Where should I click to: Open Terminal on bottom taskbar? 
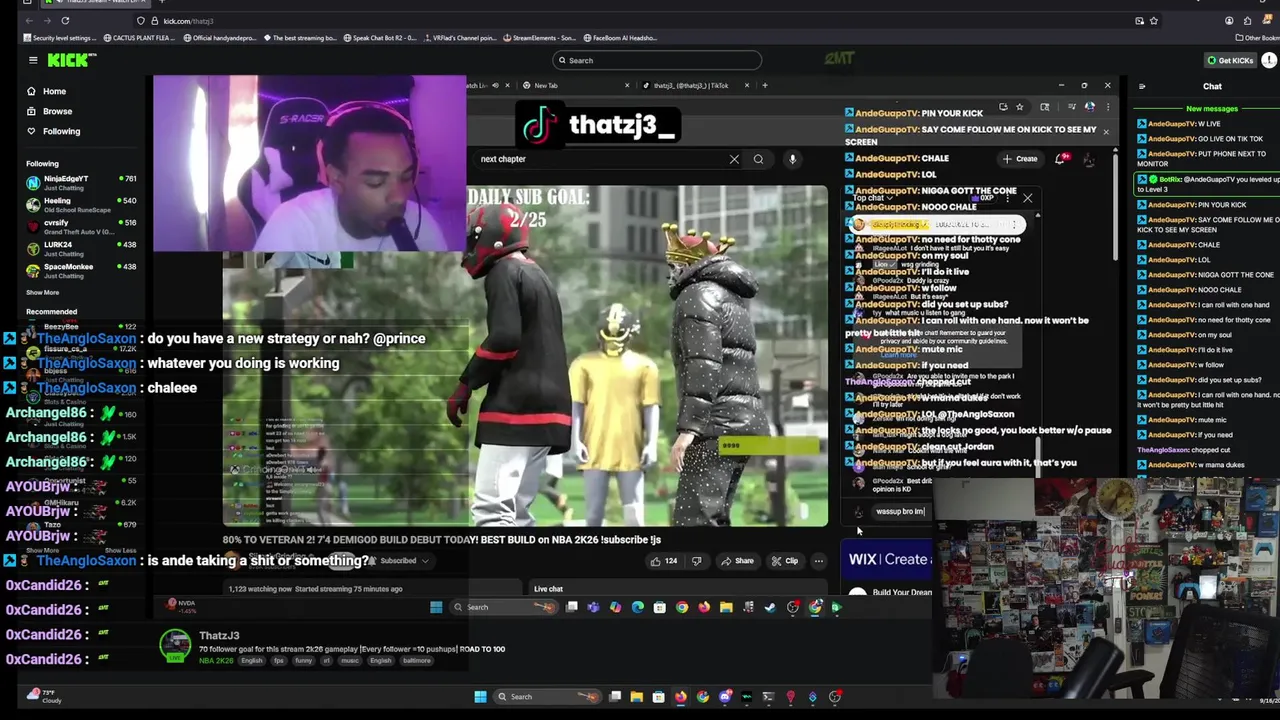click(768, 697)
